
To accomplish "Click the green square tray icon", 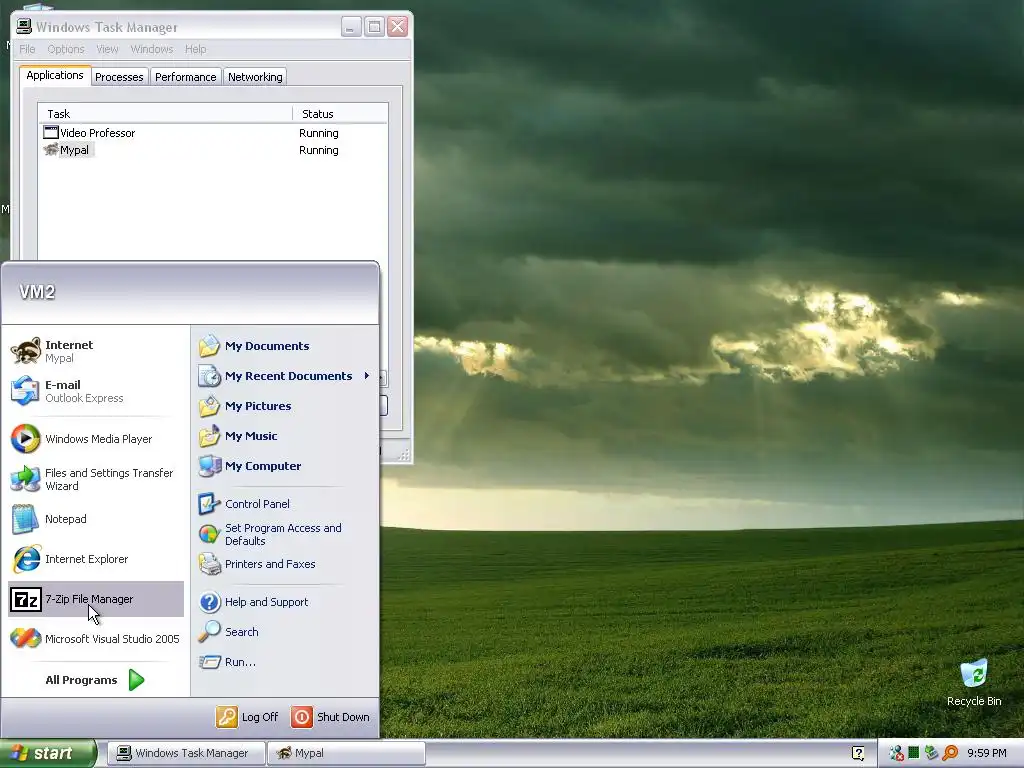I will [x=914, y=753].
